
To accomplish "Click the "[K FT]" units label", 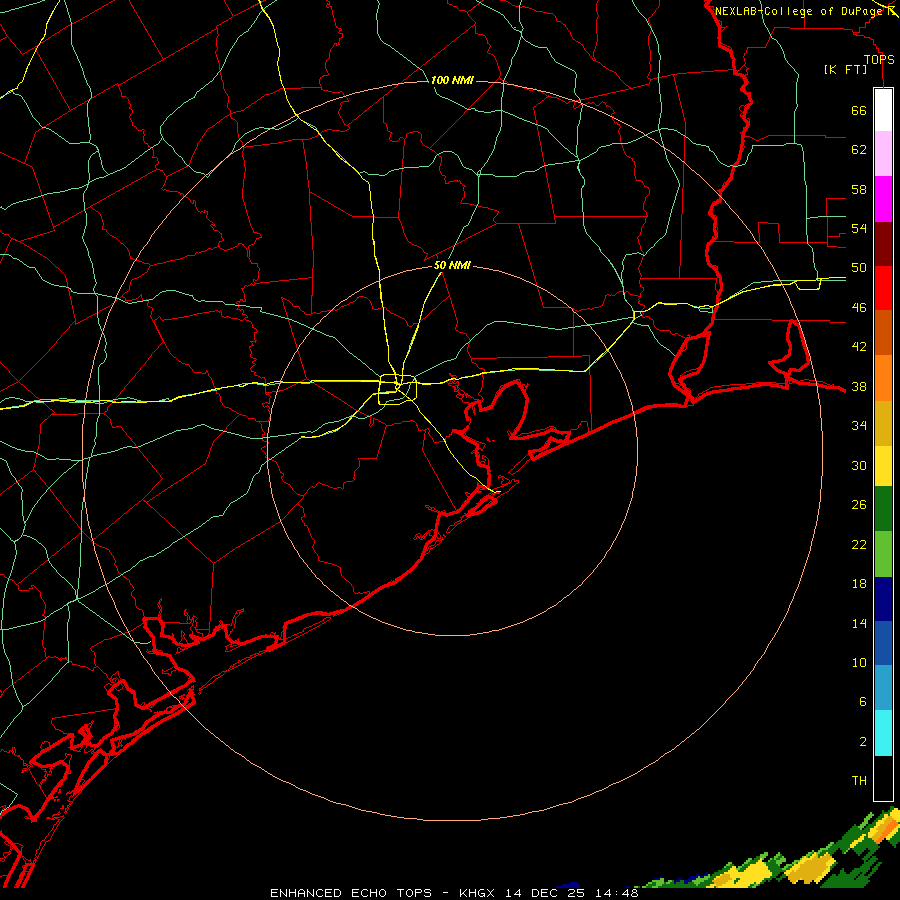I will pyautogui.click(x=846, y=69).
